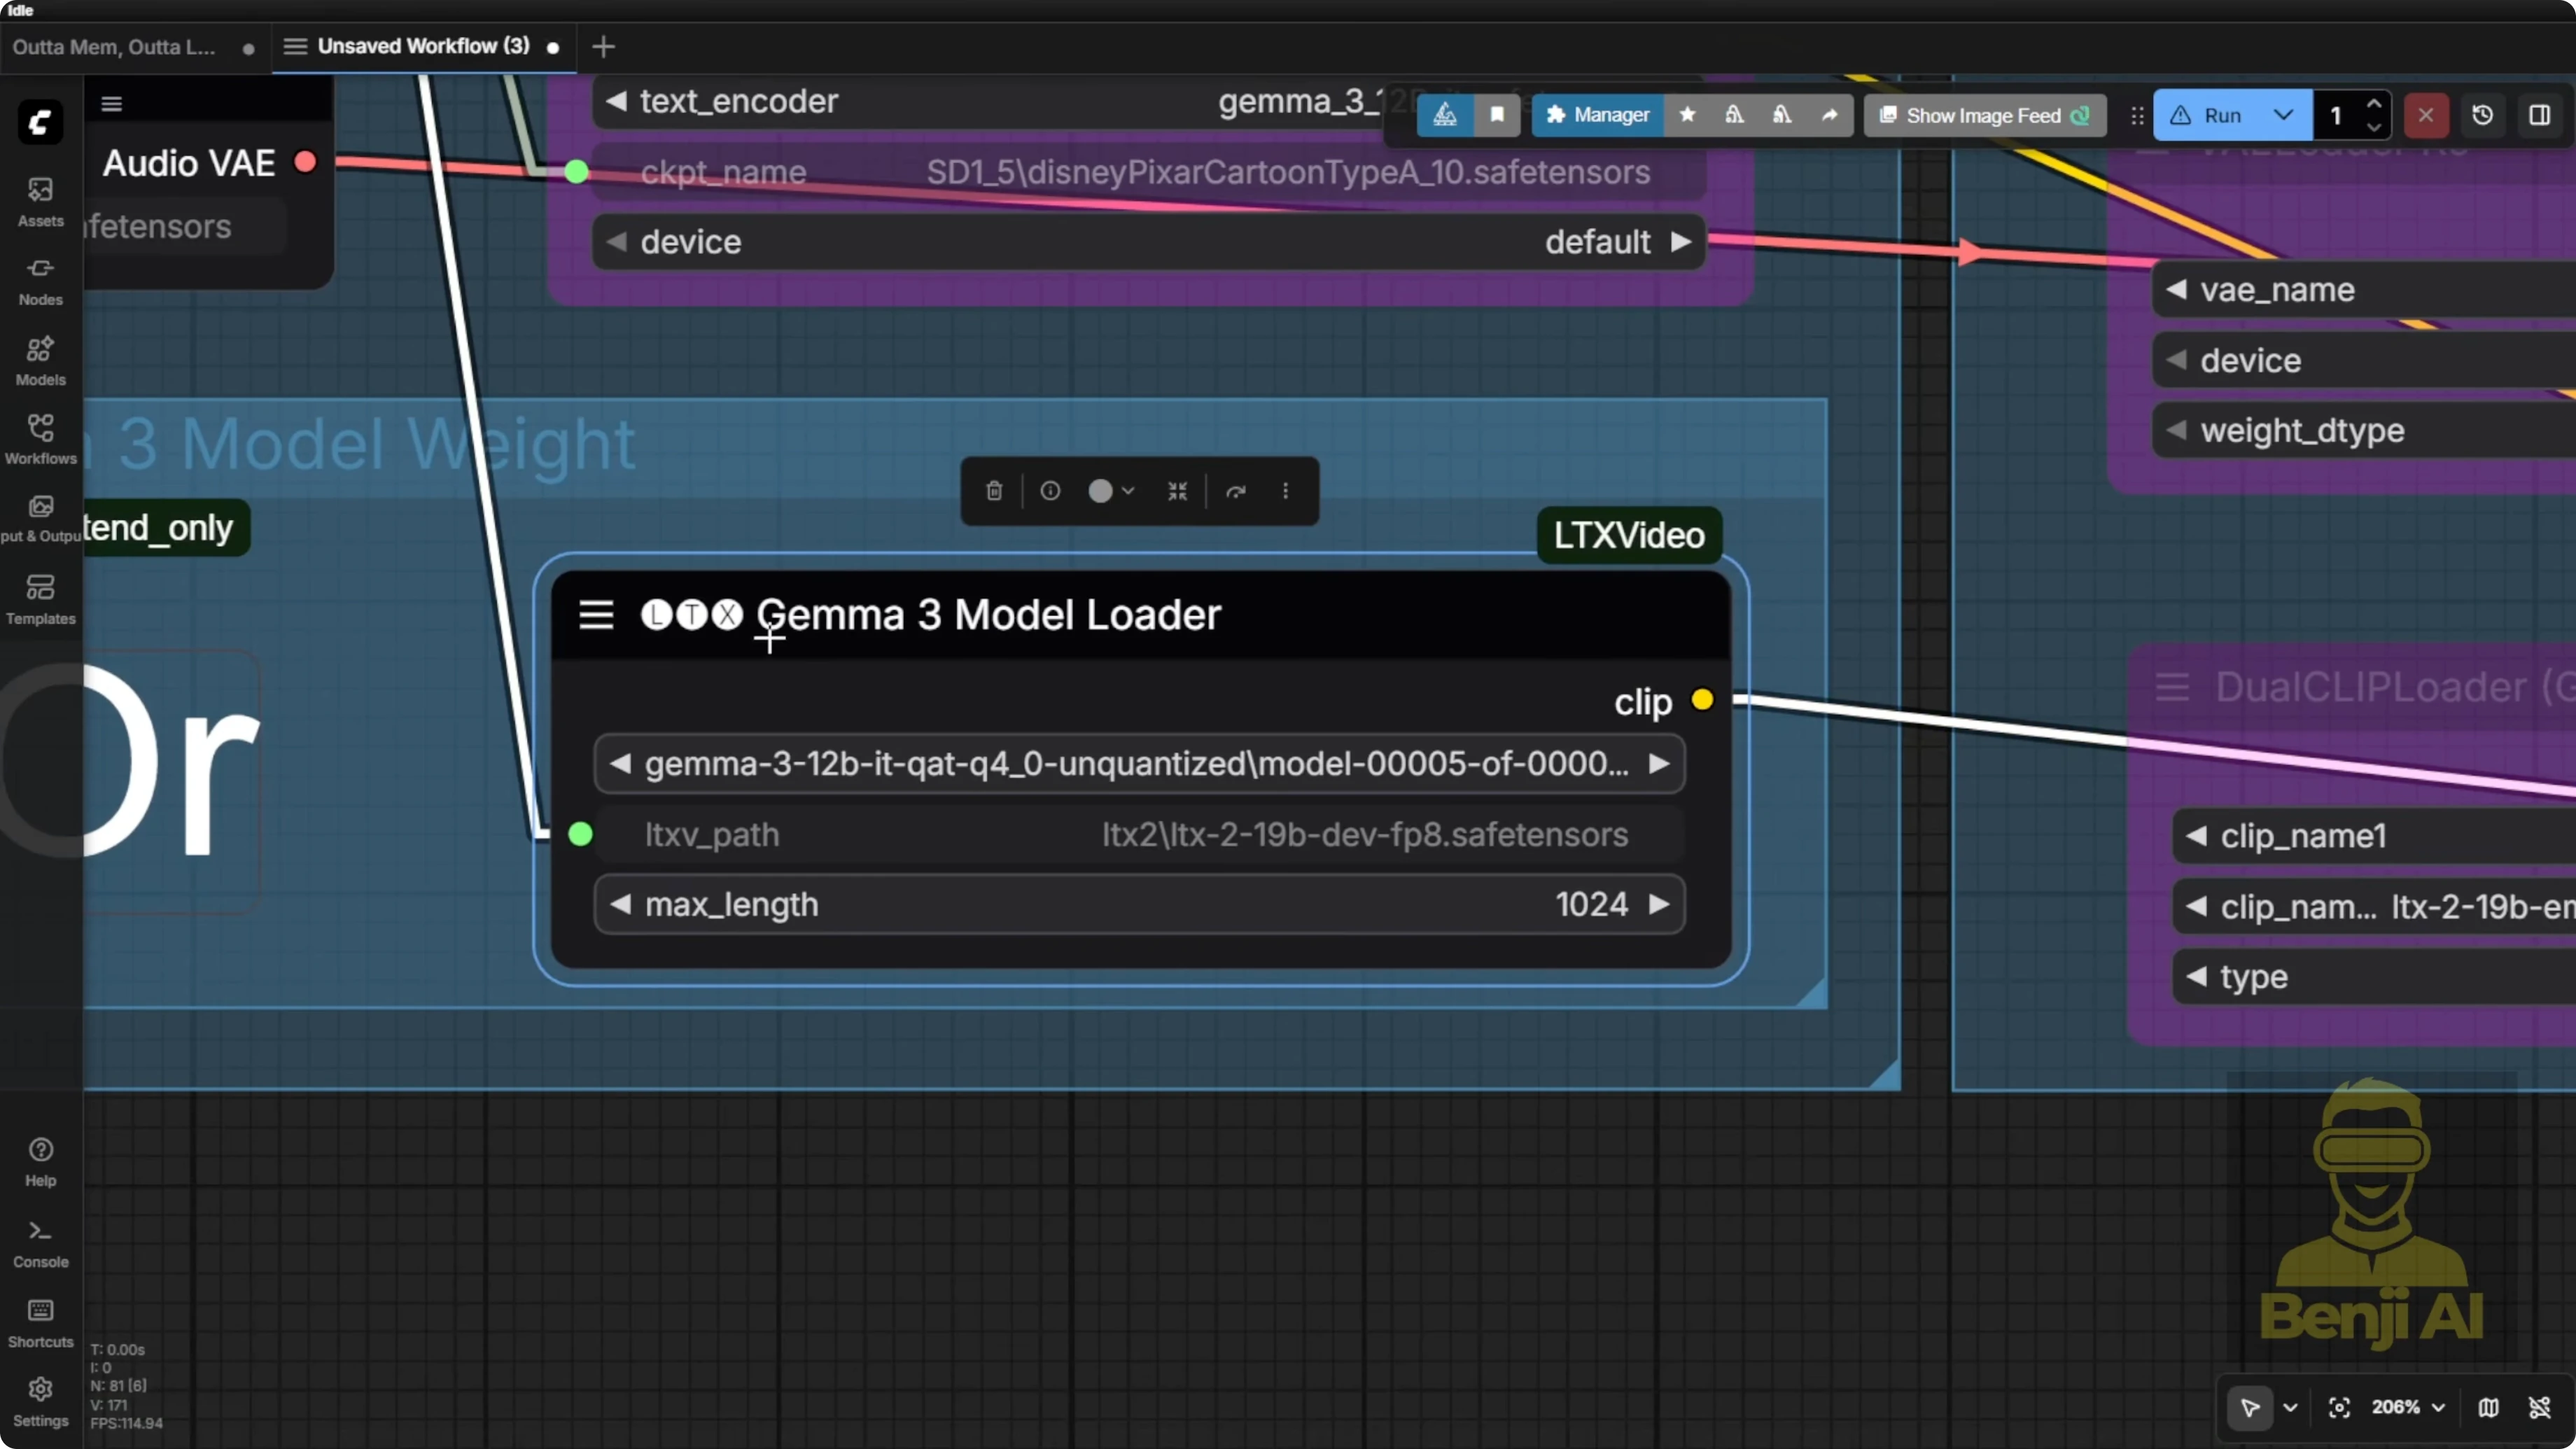Increase max_length value with right arrow
The height and width of the screenshot is (1449, 2576).
[1658, 904]
